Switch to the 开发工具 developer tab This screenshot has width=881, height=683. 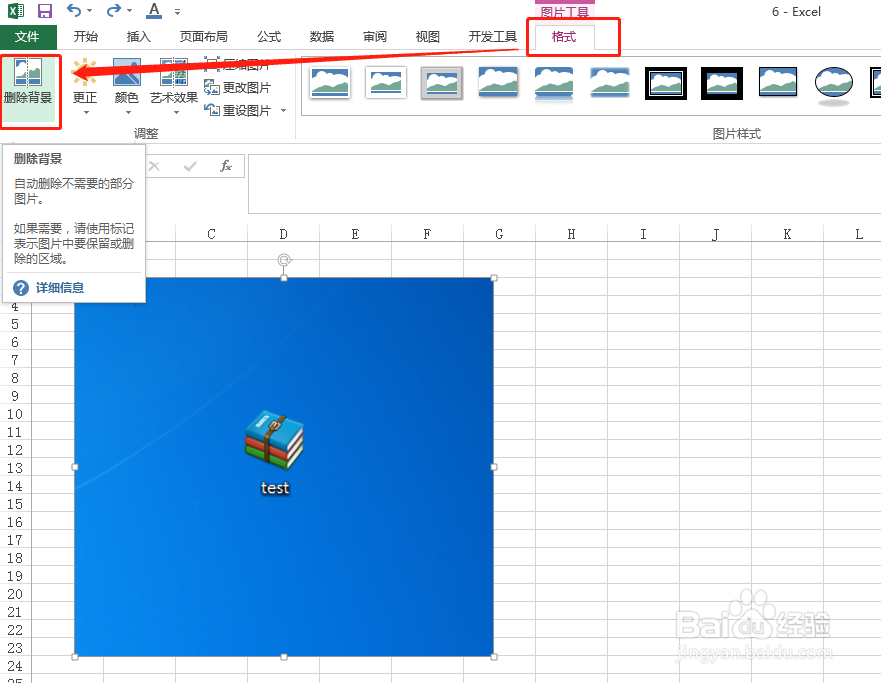493,37
